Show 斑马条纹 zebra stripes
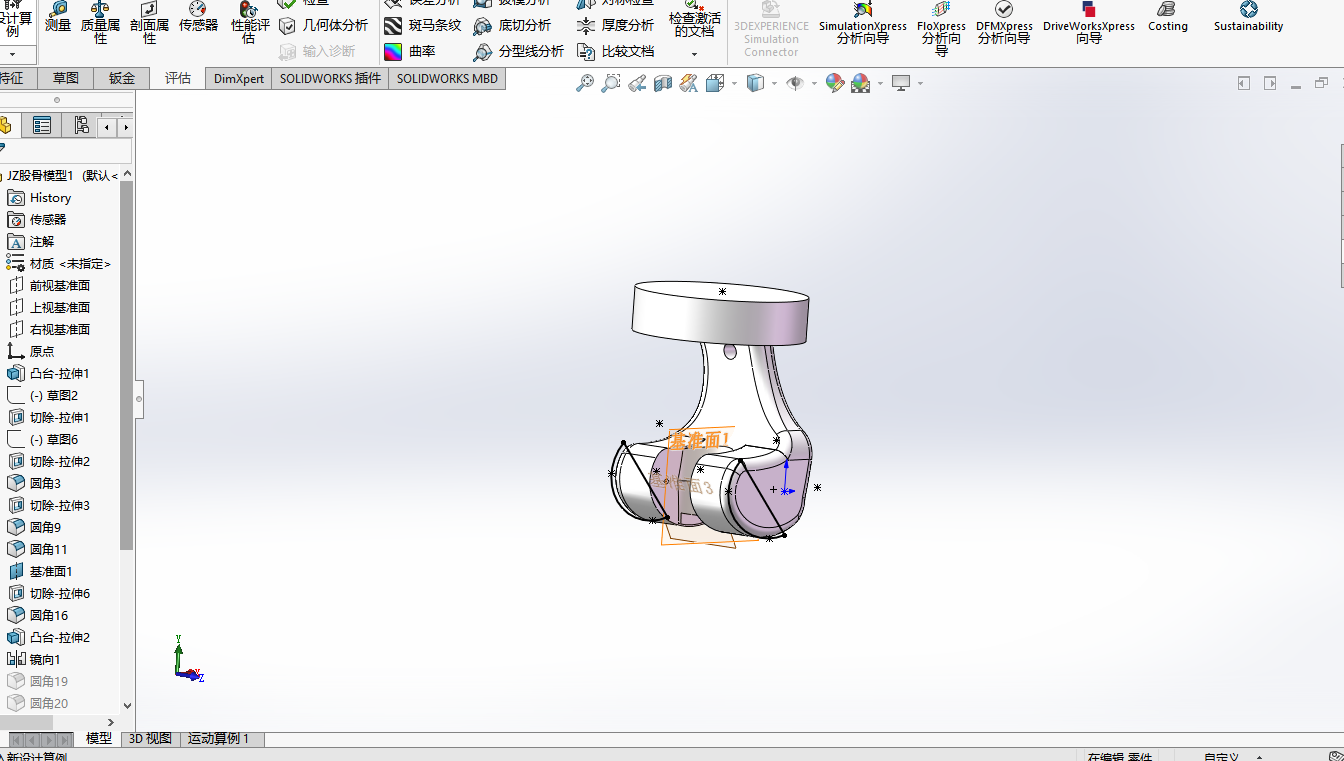1344x761 pixels. tap(422, 26)
